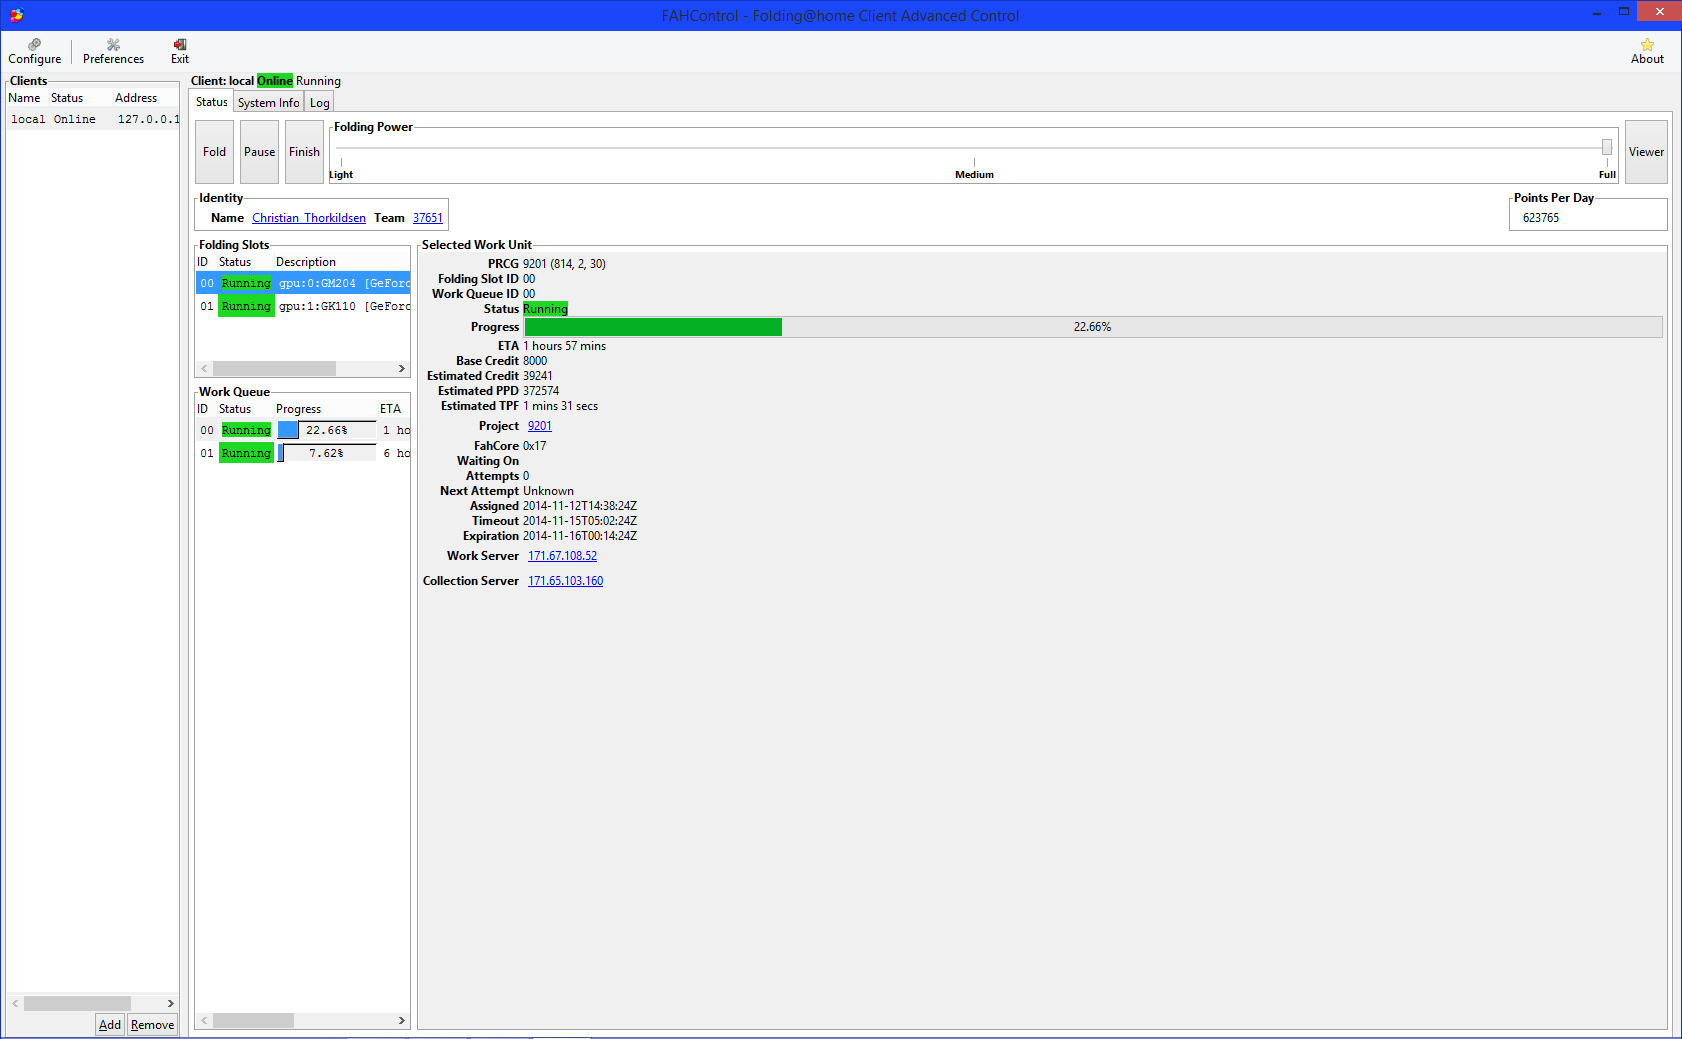
Task: Click the PRCG value 9201 (814, 2, 30)
Action: 564,264
